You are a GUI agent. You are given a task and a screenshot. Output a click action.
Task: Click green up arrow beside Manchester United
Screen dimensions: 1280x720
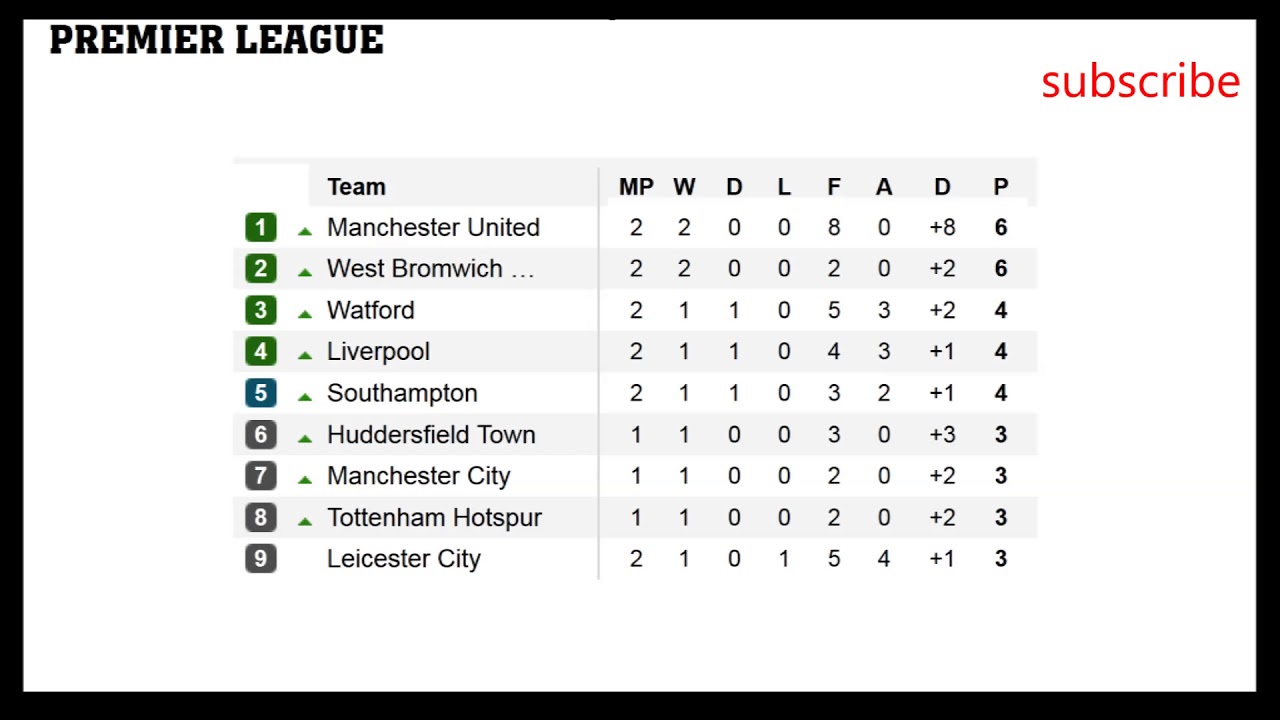[305, 231]
